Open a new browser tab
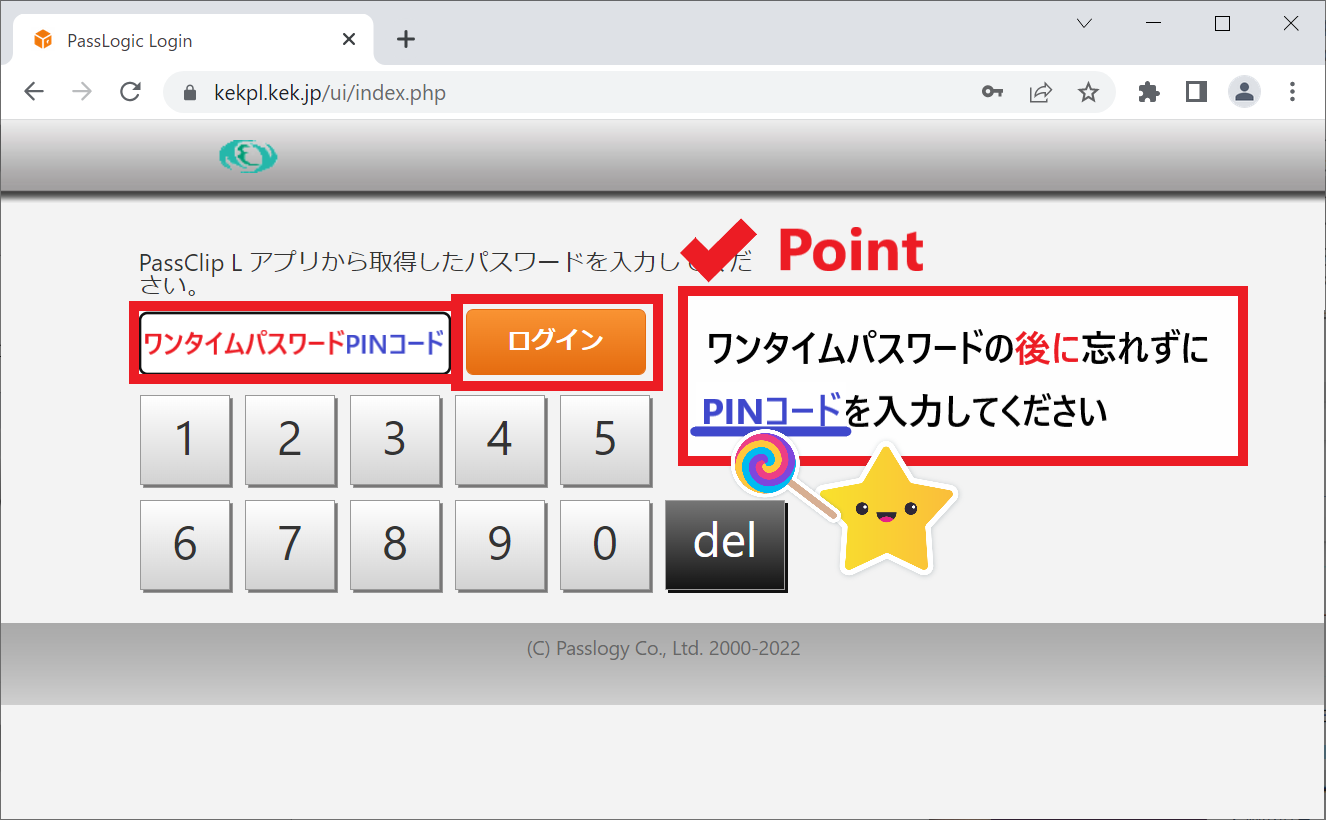This screenshot has width=1326, height=820. tap(405, 39)
